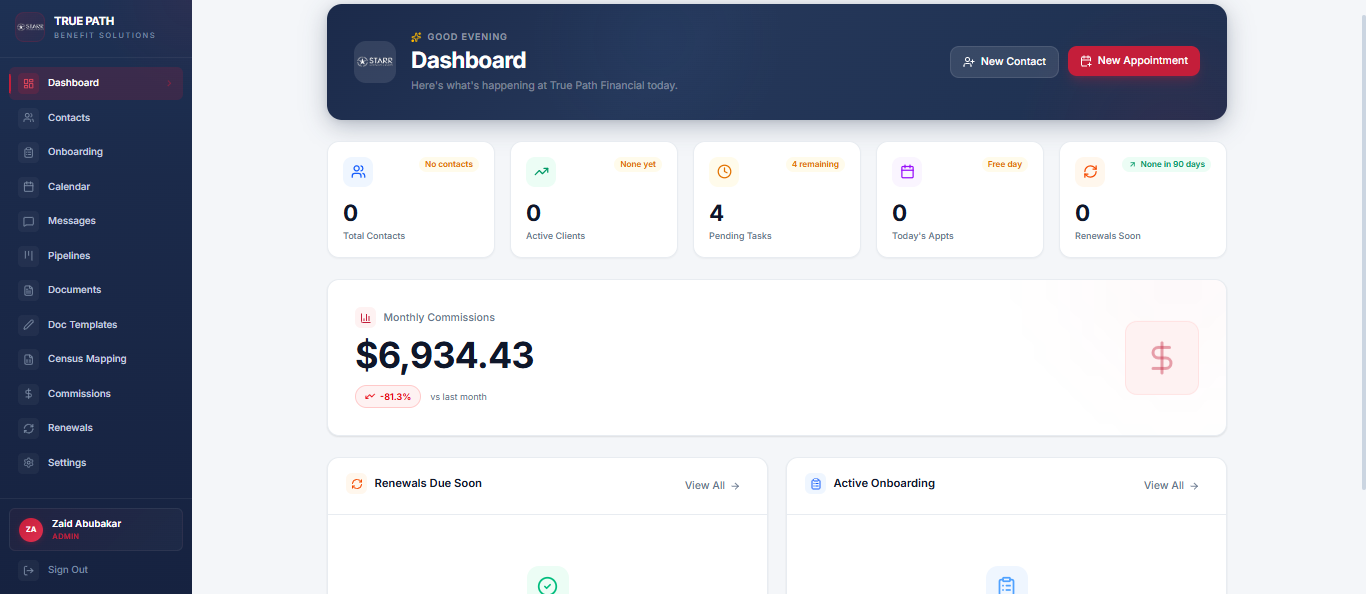1366x594 pixels.
Task: Click the -81.3% change badge
Action: (x=387, y=396)
